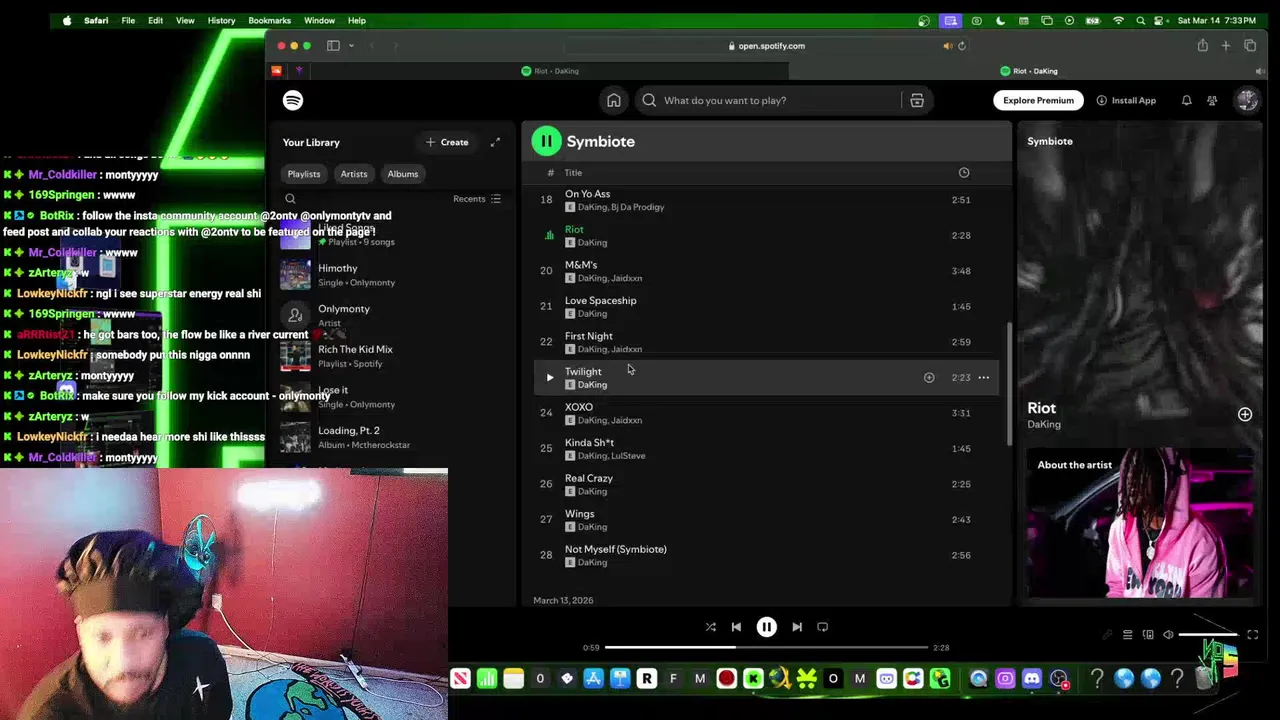
Task: Mute the Spotify volume speaker icon
Action: tap(1168, 635)
